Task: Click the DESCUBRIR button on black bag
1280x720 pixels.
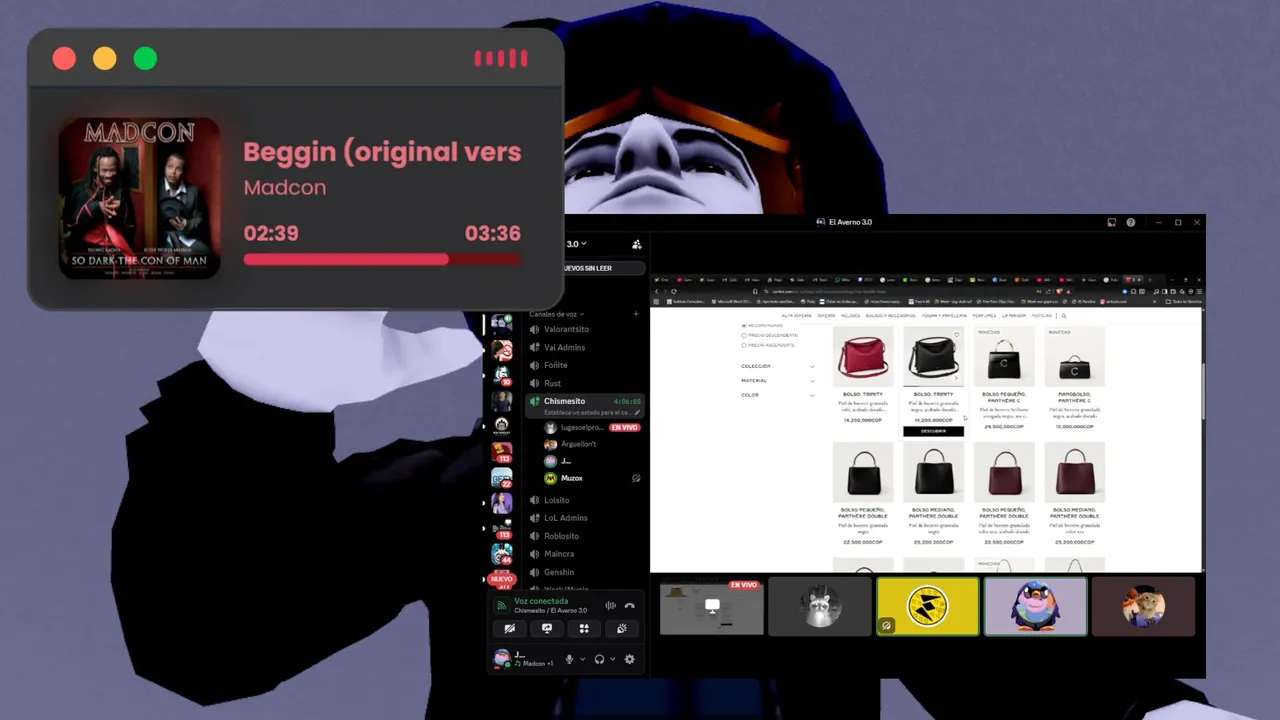Action: click(933, 431)
